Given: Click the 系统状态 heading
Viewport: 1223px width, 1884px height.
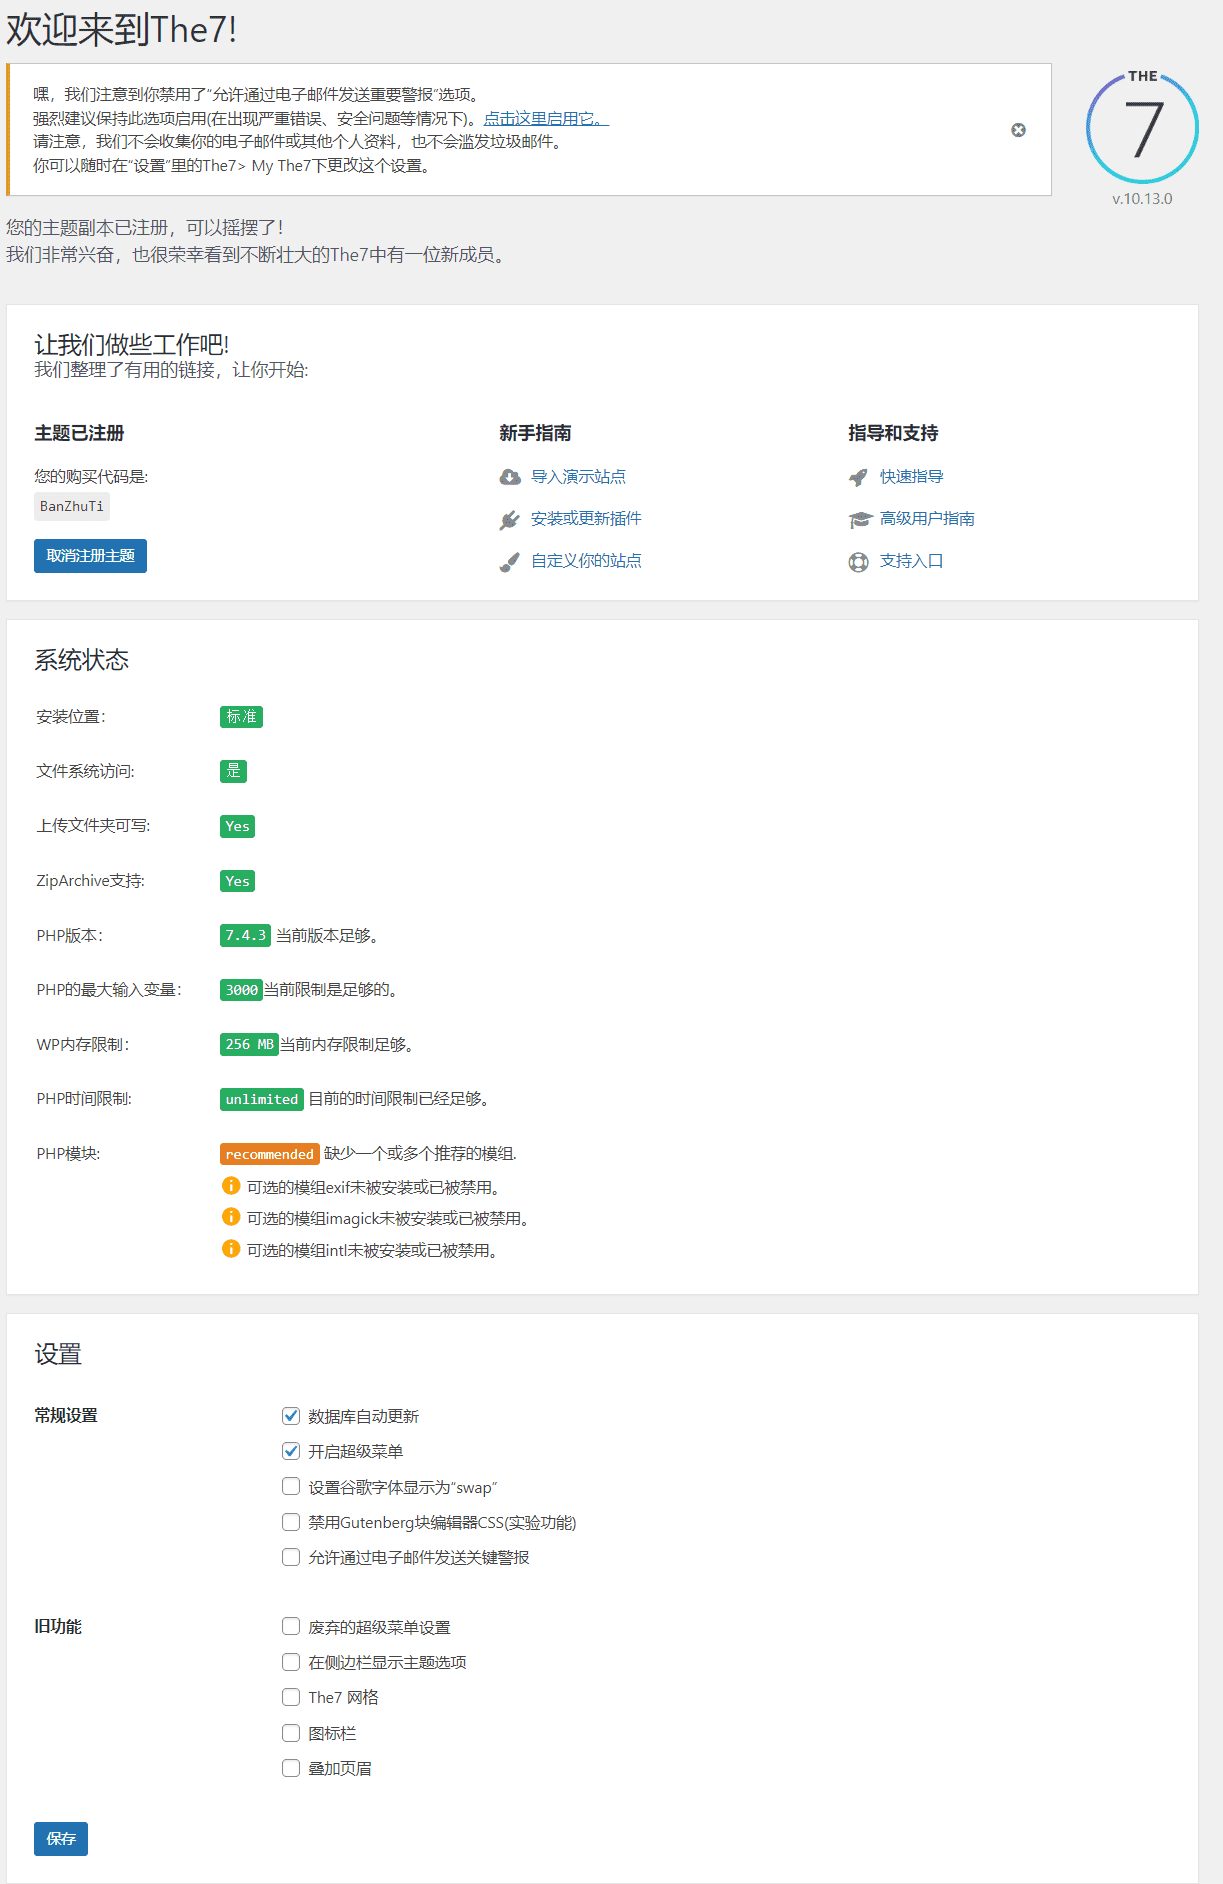Looking at the screenshot, I should [82, 660].
